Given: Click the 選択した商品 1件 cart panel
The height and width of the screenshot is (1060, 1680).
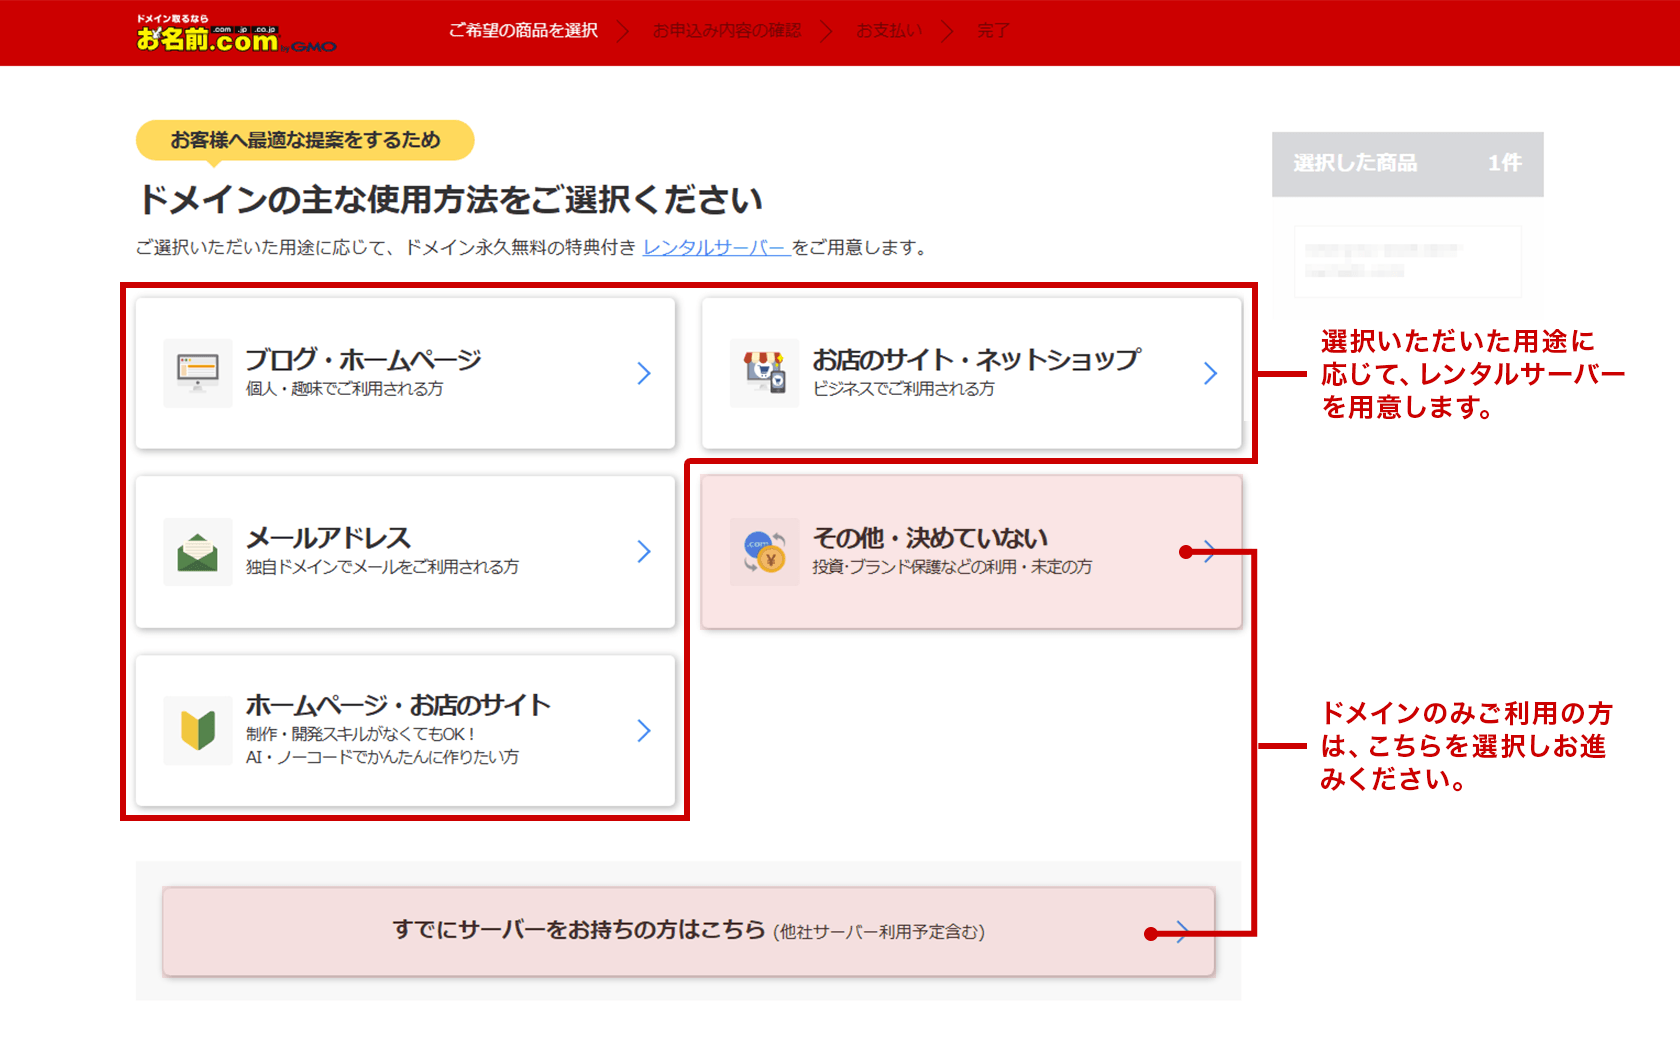Looking at the screenshot, I should pos(1407,163).
